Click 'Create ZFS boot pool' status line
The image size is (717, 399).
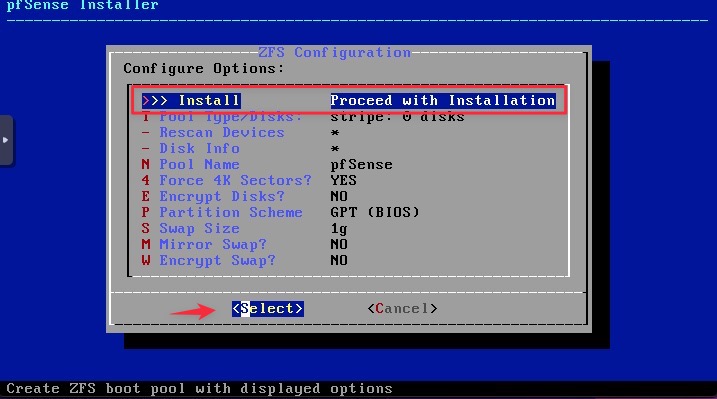pyautogui.click(x=199, y=389)
